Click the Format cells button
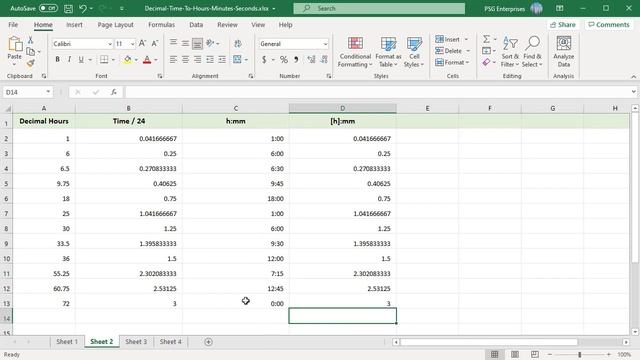 pos(452,62)
